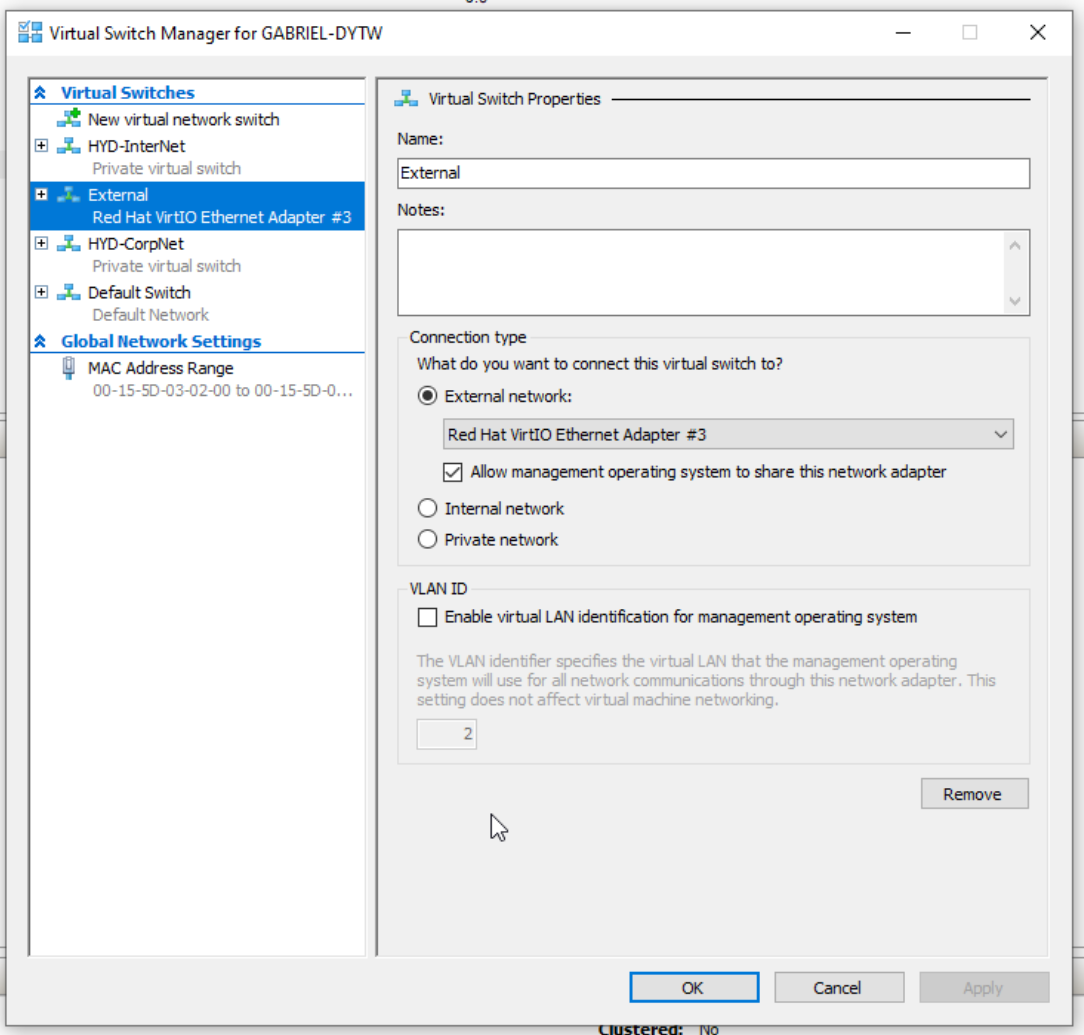
Task: Minimize the Virtual Switch Manager window
Action: (x=903, y=32)
